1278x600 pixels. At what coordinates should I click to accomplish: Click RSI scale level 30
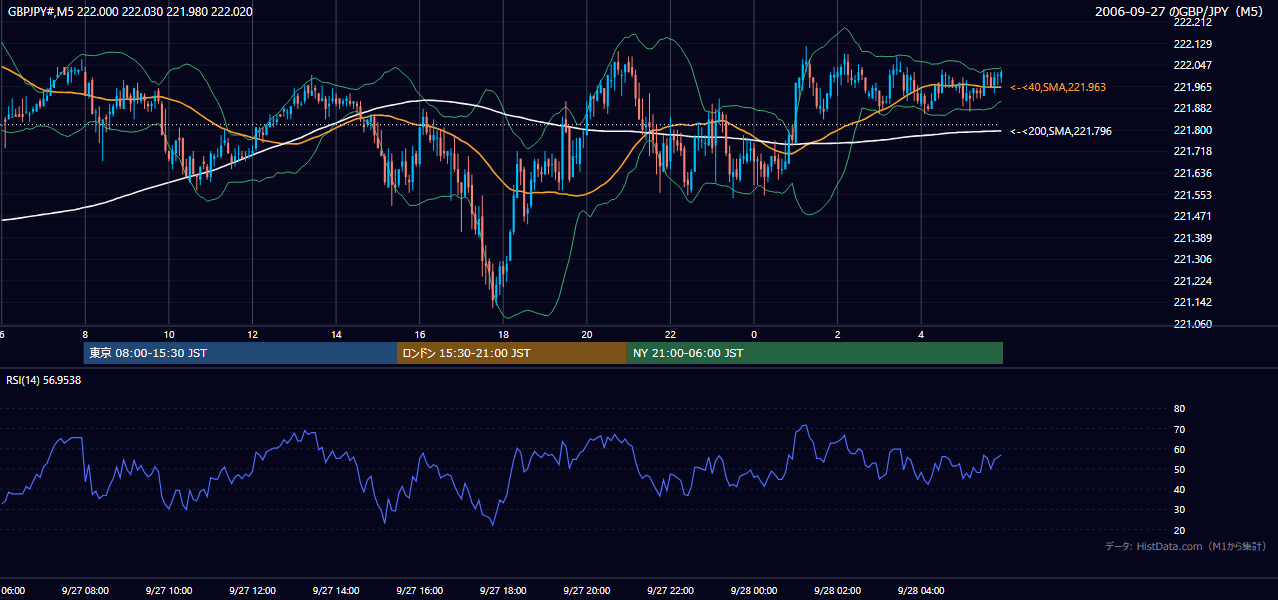pos(1179,510)
